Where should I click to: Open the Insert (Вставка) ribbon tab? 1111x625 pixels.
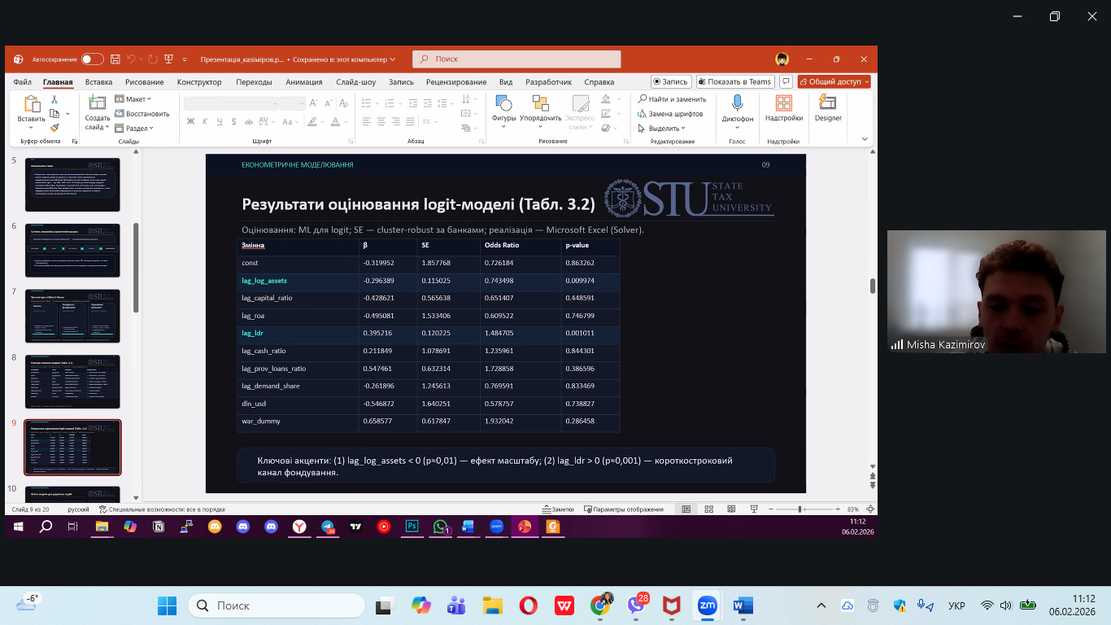(x=99, y=82)
